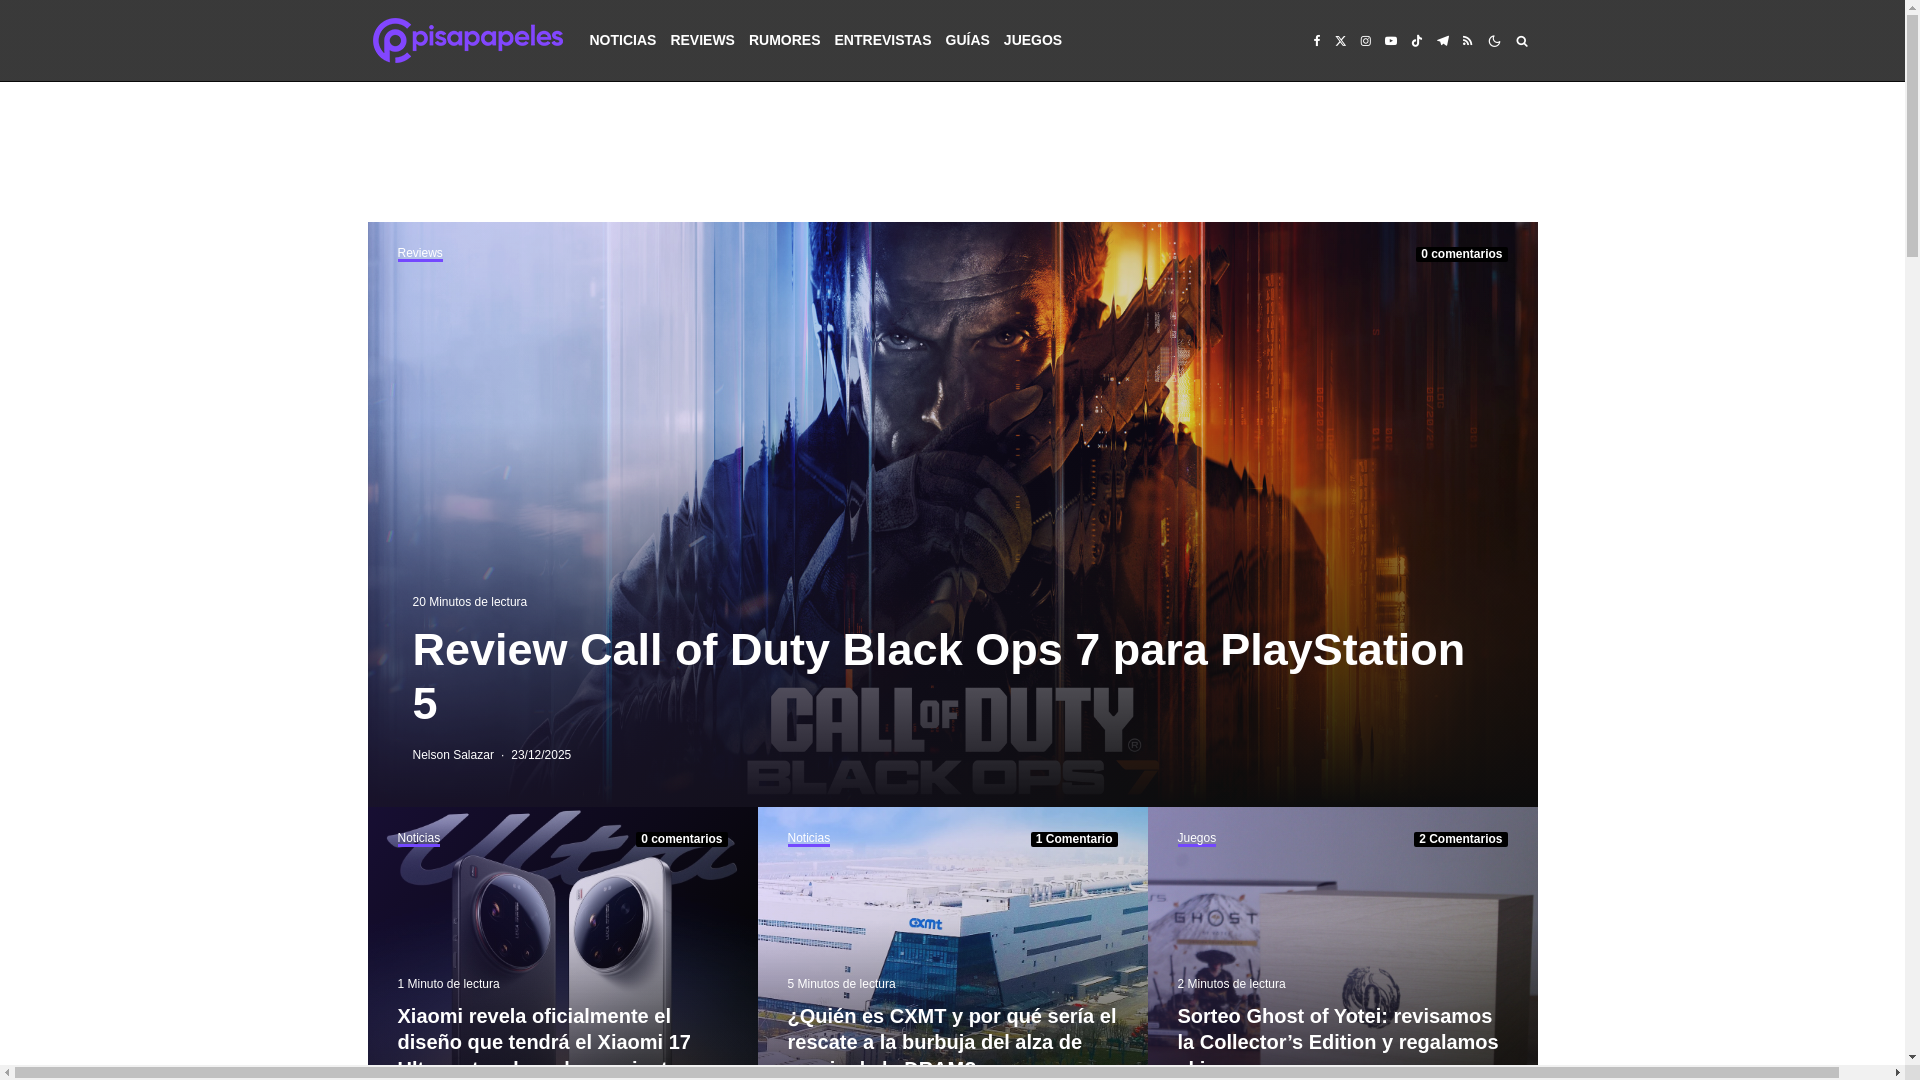
Task: Go to the Rumores menu
Action: [784, 40]
